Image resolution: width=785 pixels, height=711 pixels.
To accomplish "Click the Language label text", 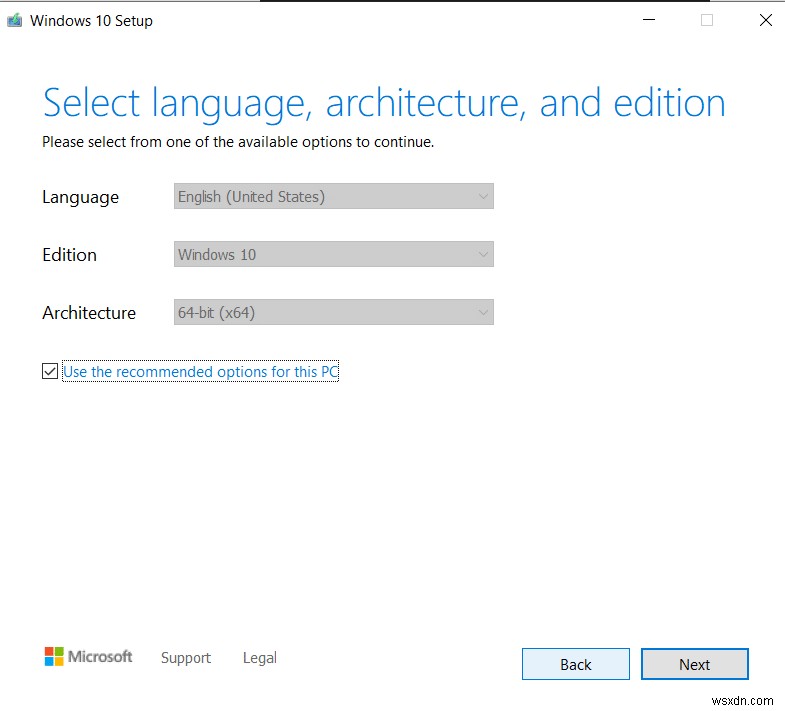I will point(81,197).
